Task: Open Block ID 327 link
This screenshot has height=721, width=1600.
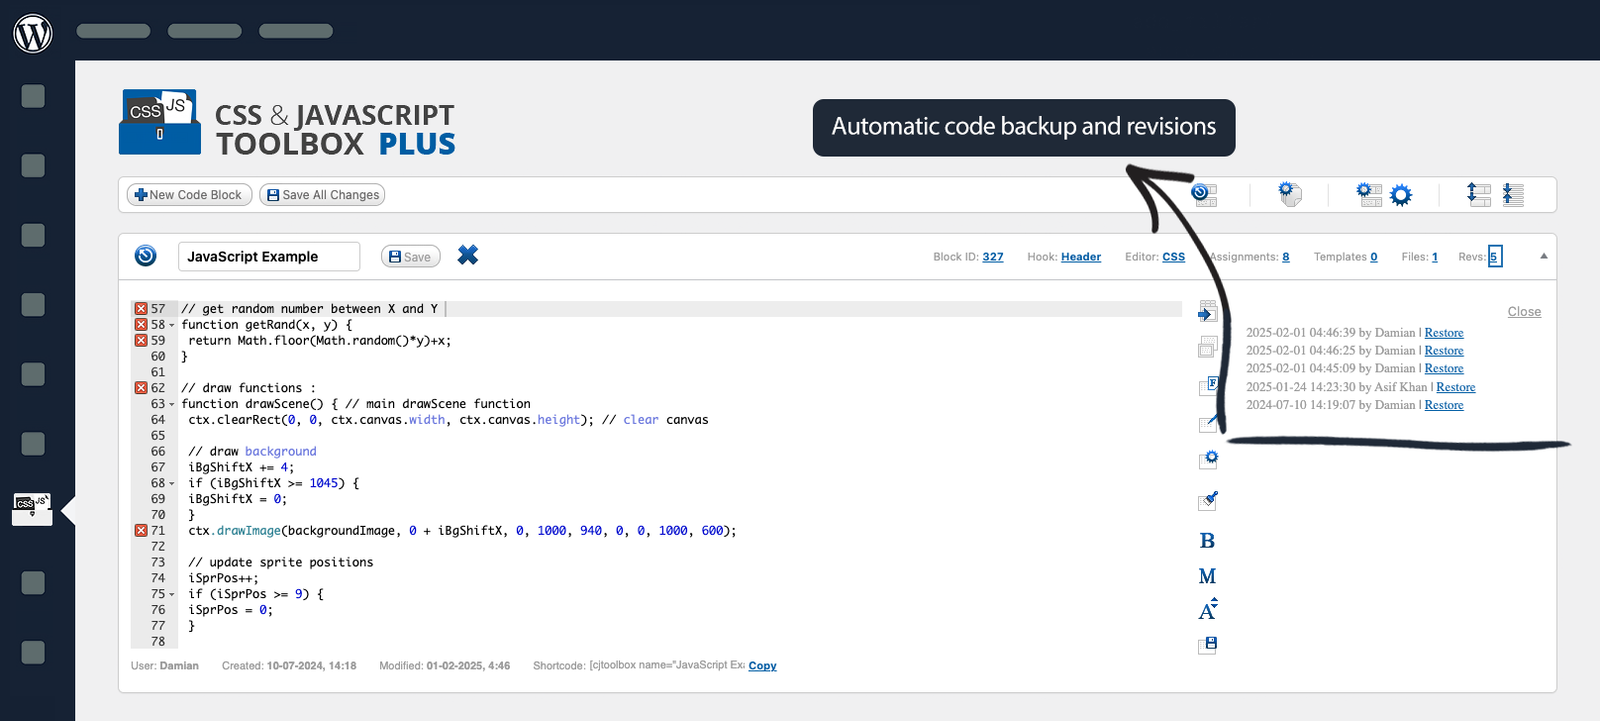Action: (x=993, y=257)
